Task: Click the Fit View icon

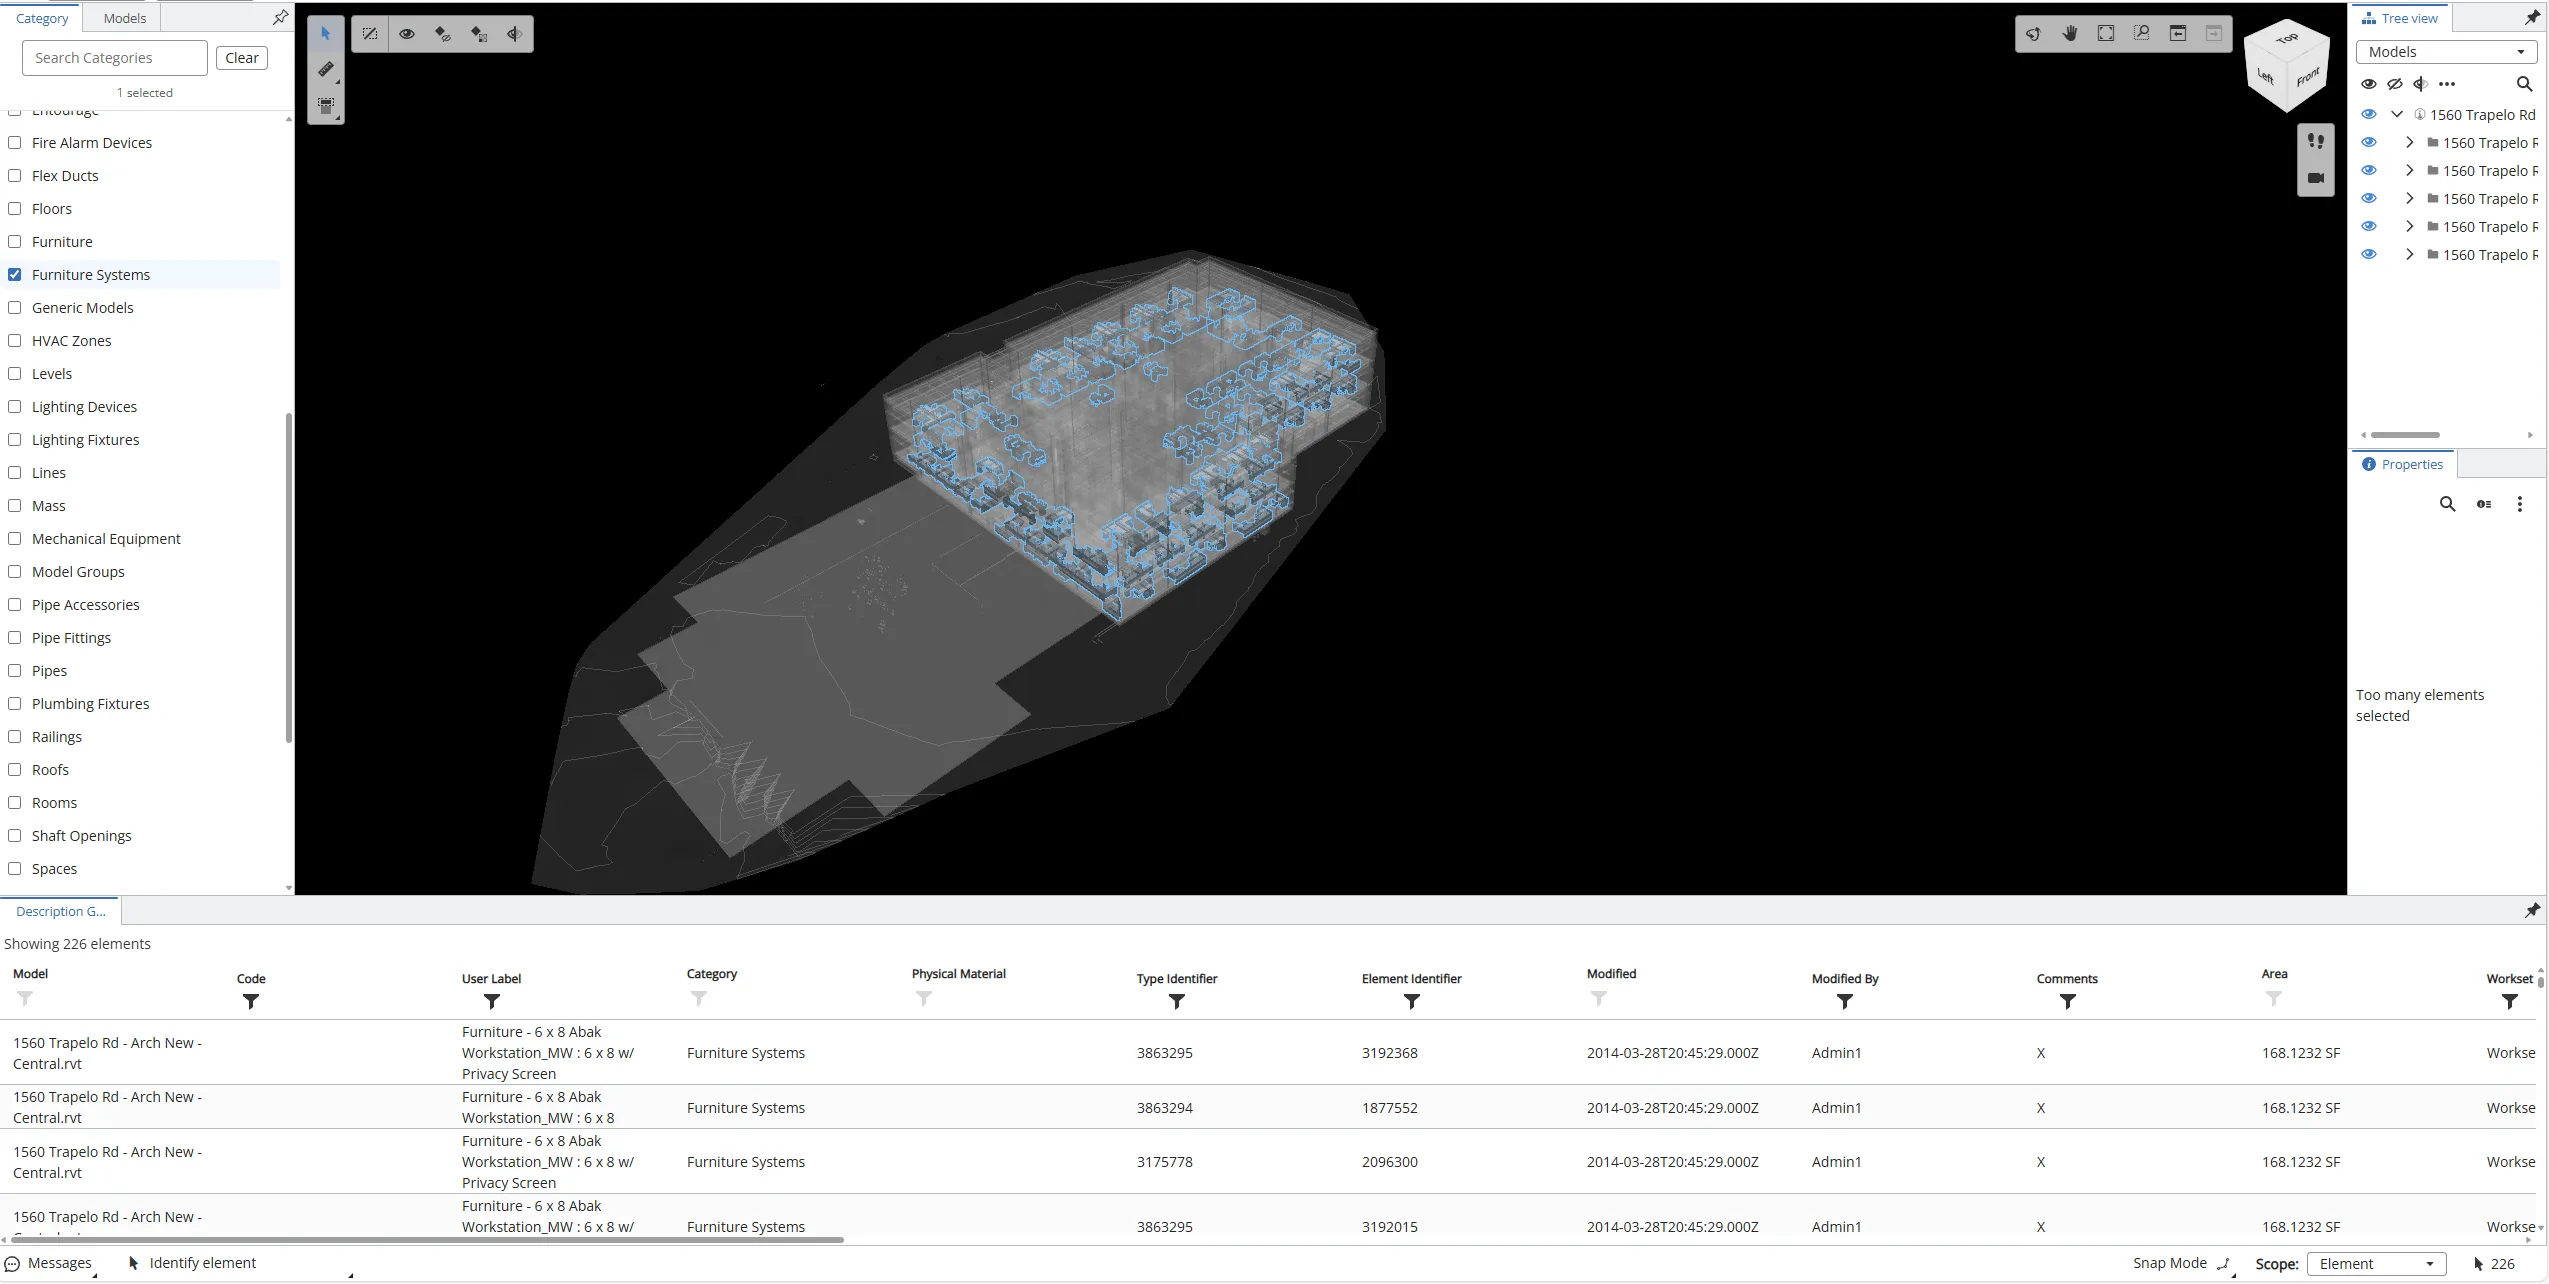Action: click(2105, 33)
